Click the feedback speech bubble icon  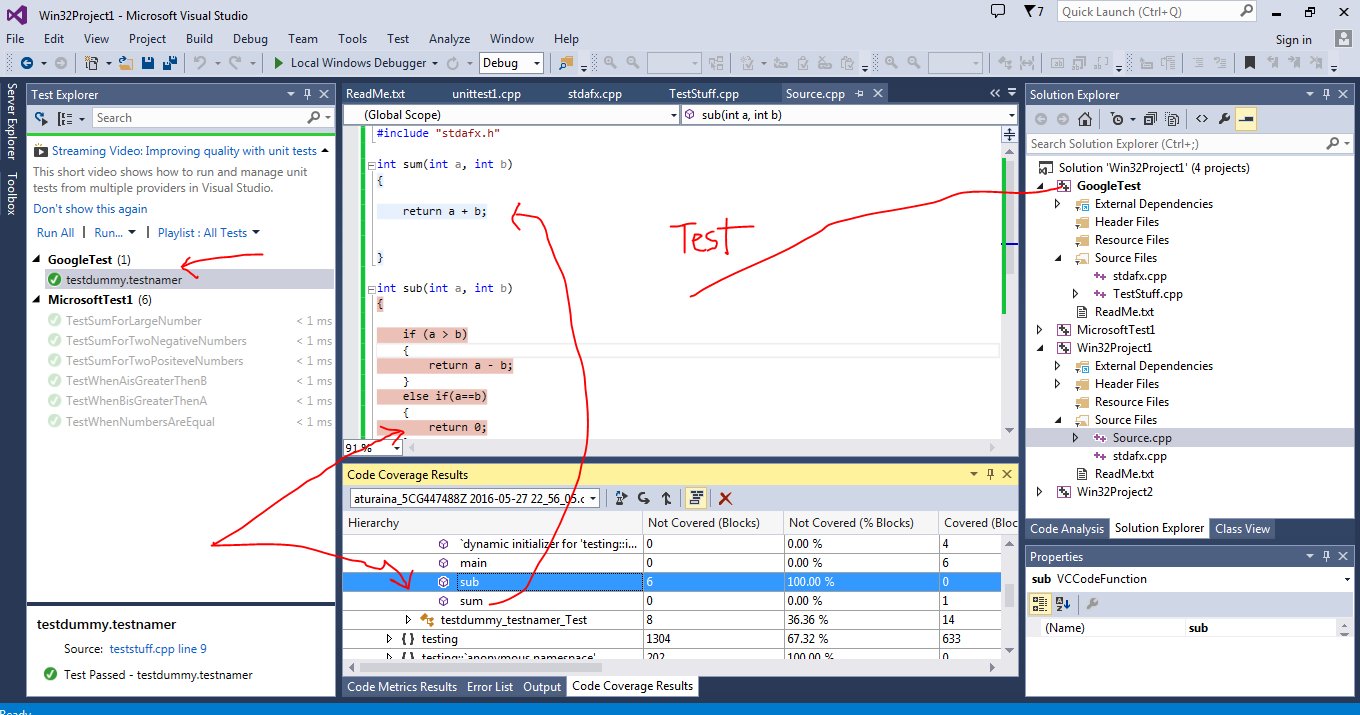[x=997, y=12]
